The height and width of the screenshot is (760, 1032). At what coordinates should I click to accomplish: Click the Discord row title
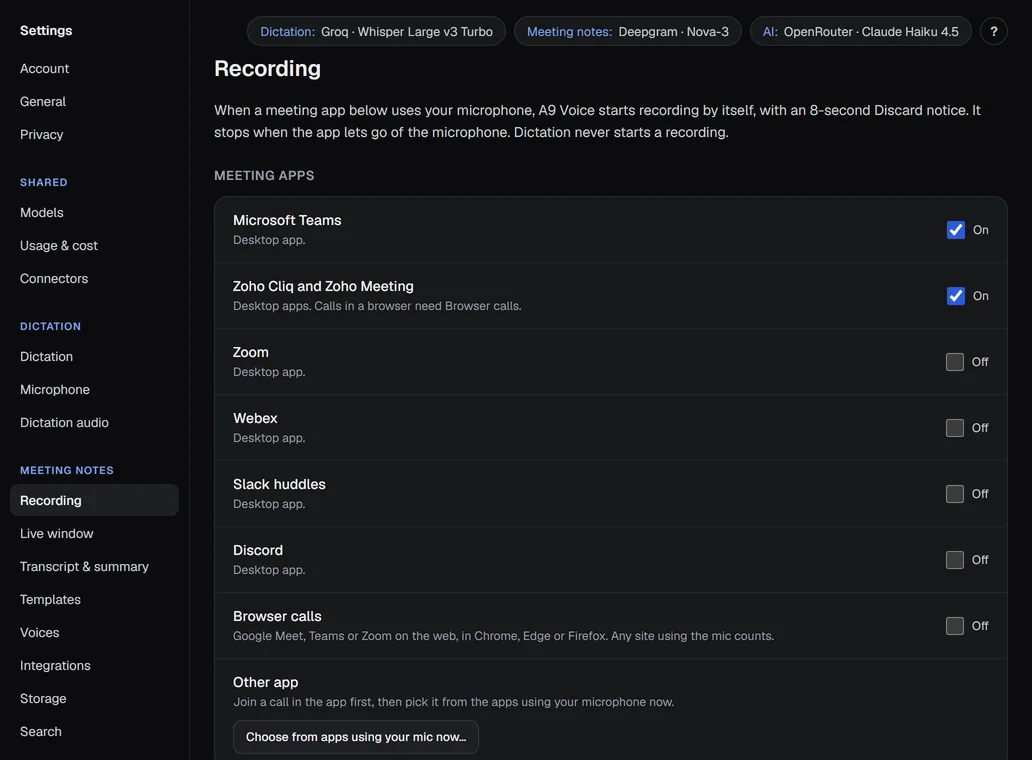tap(258, 550)
